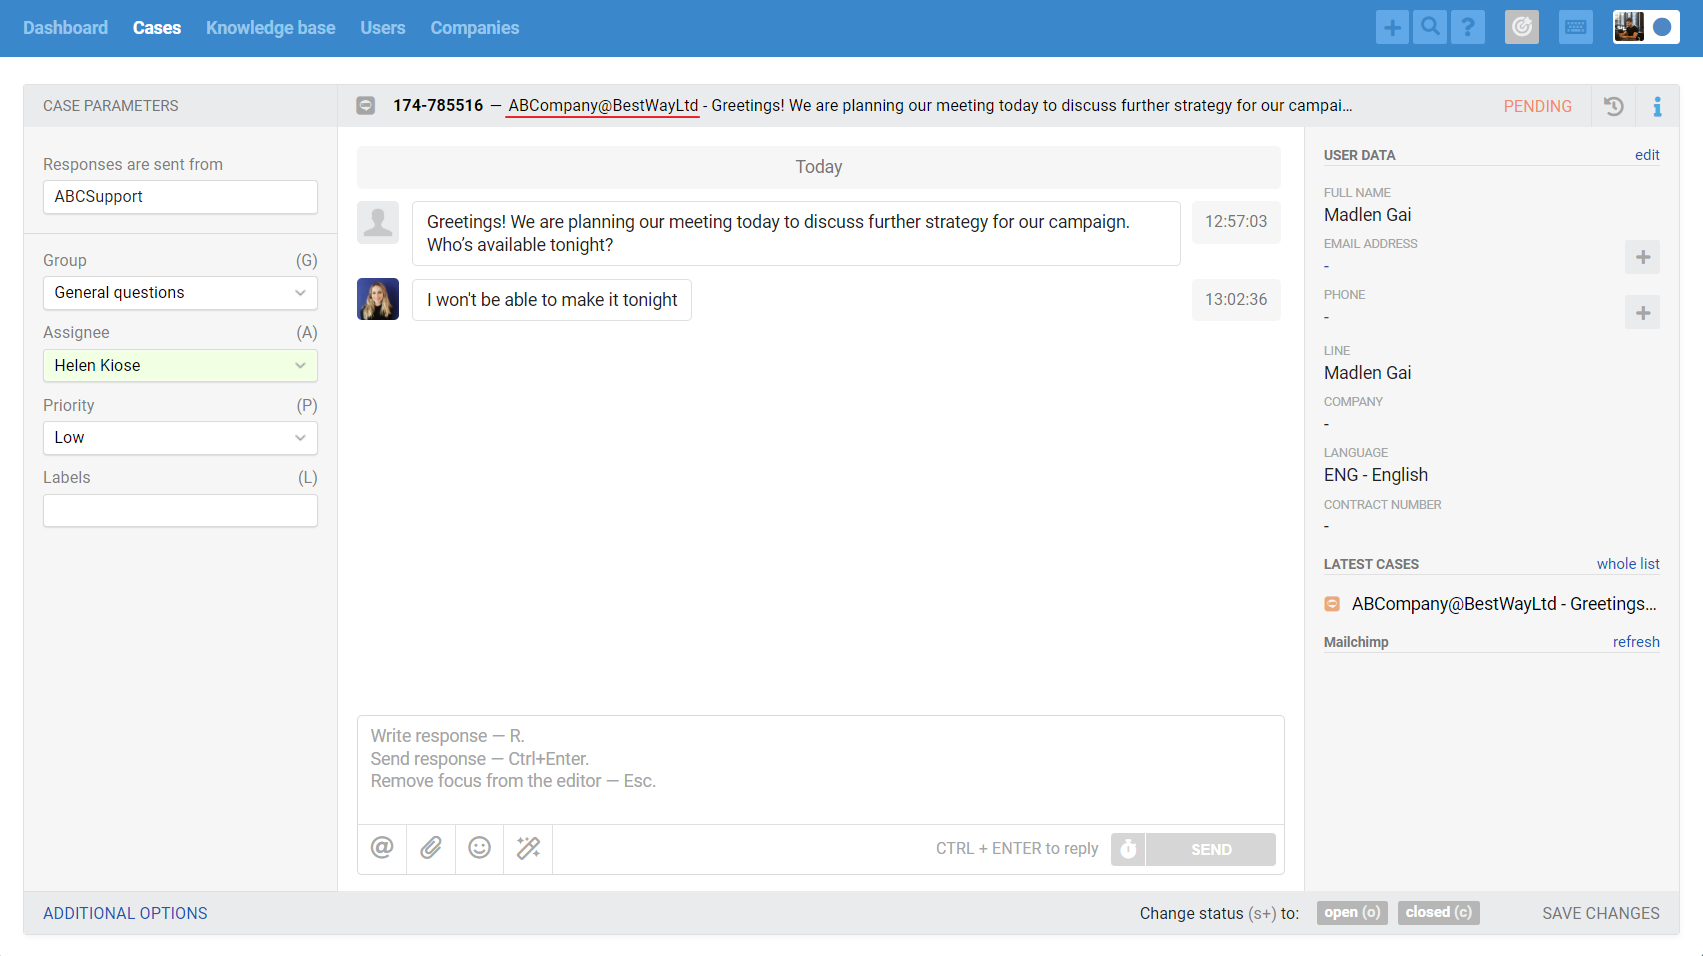Save changes to the case

1600,912
